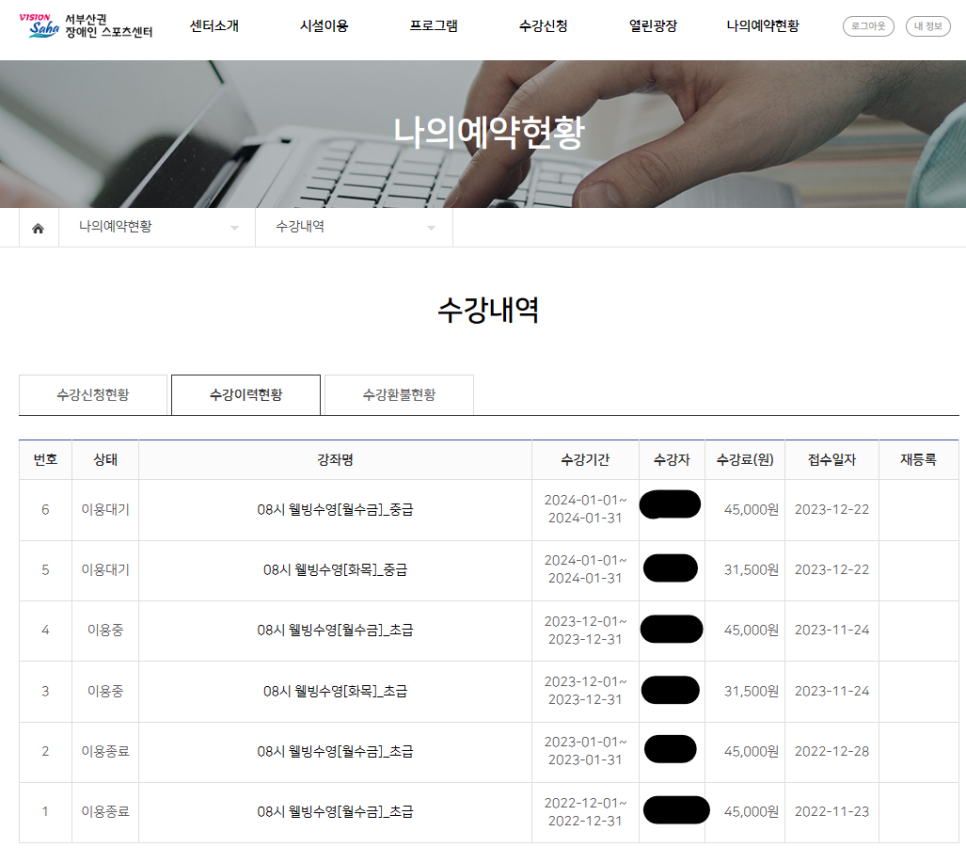Screen dimensions: 966x863
Task: Select course 08시 웰빙수영[화목]_초급 in row 3
Action: pos(335,691)
